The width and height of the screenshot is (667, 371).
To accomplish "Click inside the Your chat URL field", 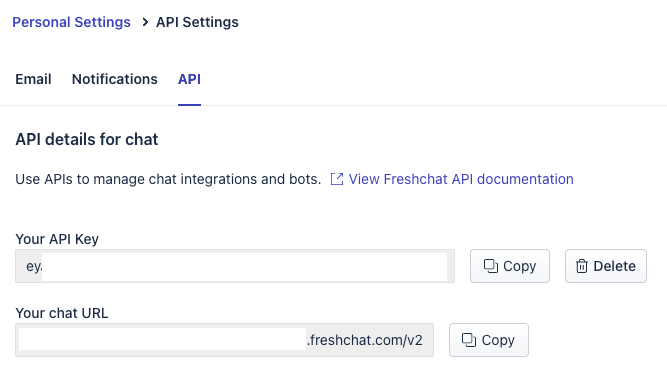I will tap(224, 340).
